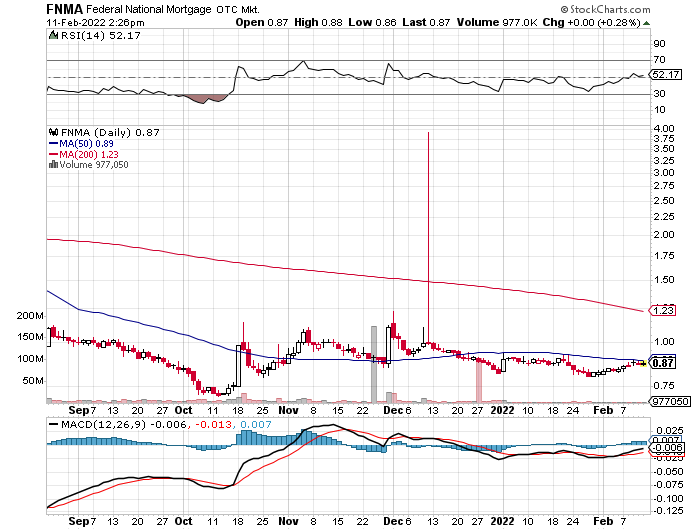Image resolution: width=700 pixels, height=530 pixels.
Task: Click the 'FNMA (Daily) 0.87' legend text
Action: (x=110, y=133)
